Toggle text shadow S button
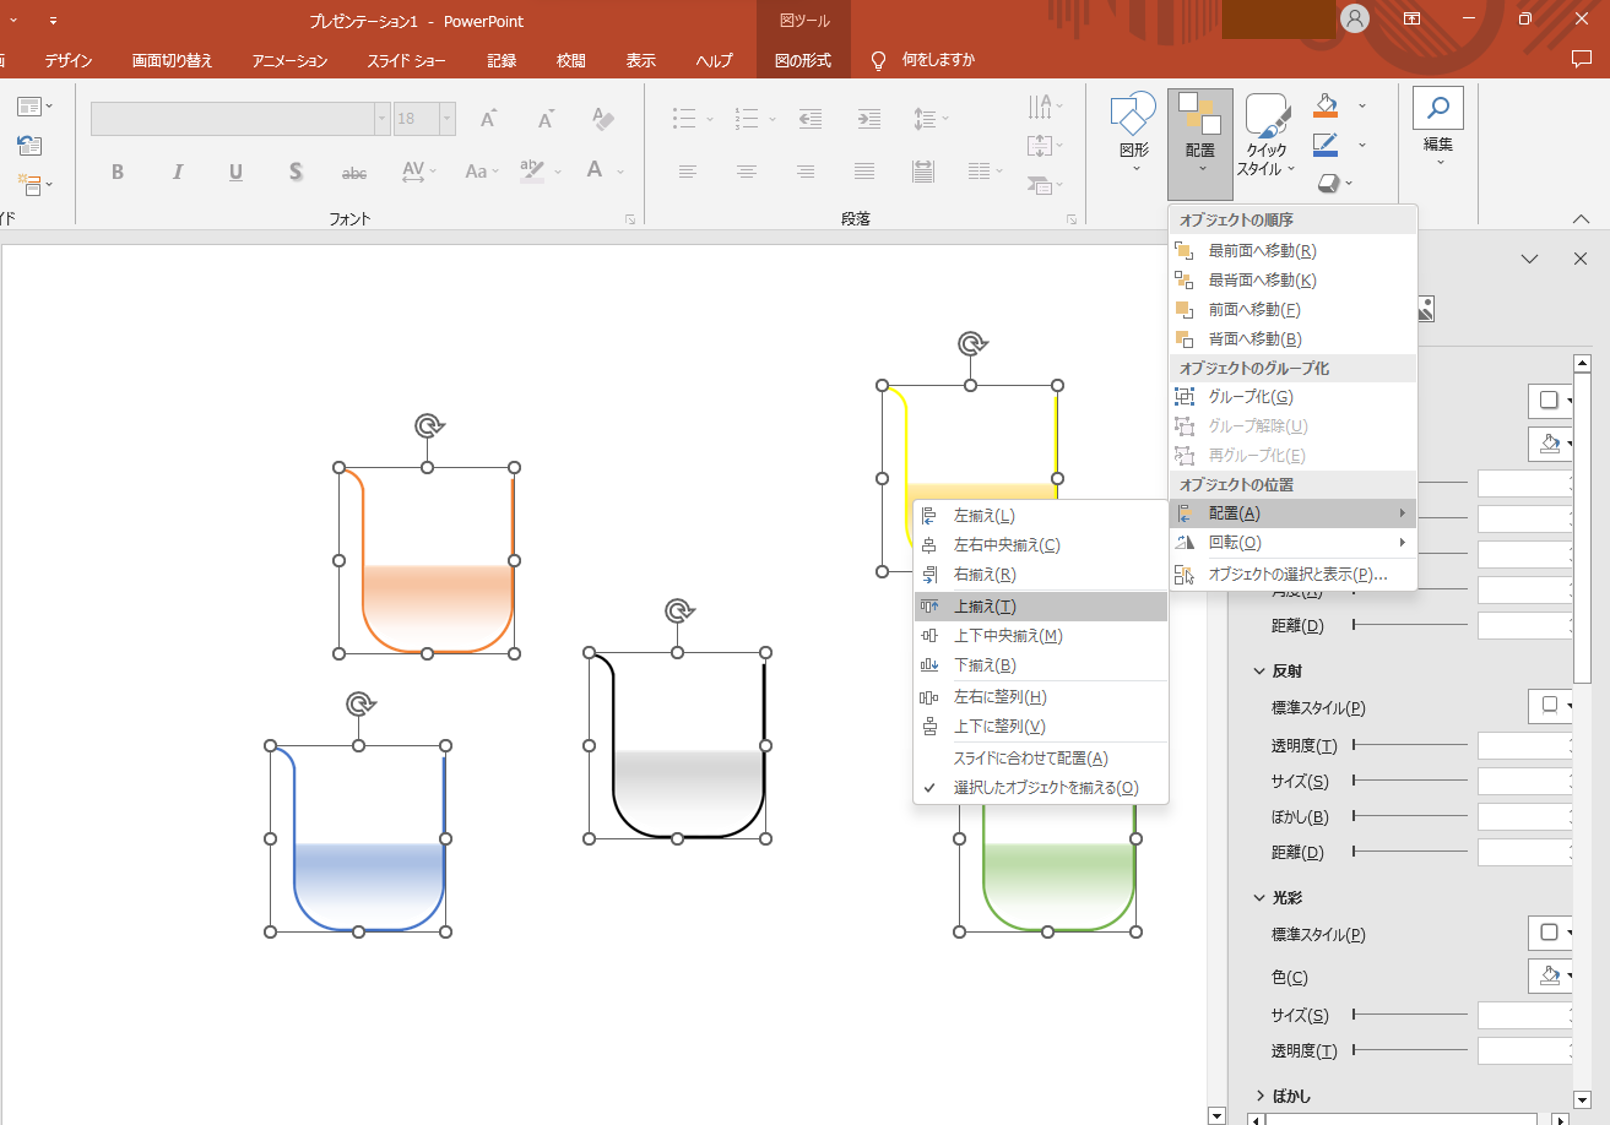 [295, 172]
